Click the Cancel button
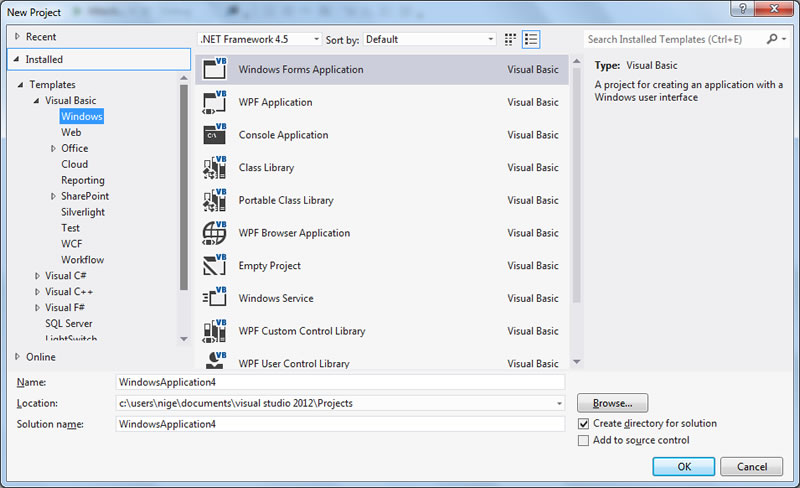The width and height of the screenshot is (800, 488). click(752, 467)
